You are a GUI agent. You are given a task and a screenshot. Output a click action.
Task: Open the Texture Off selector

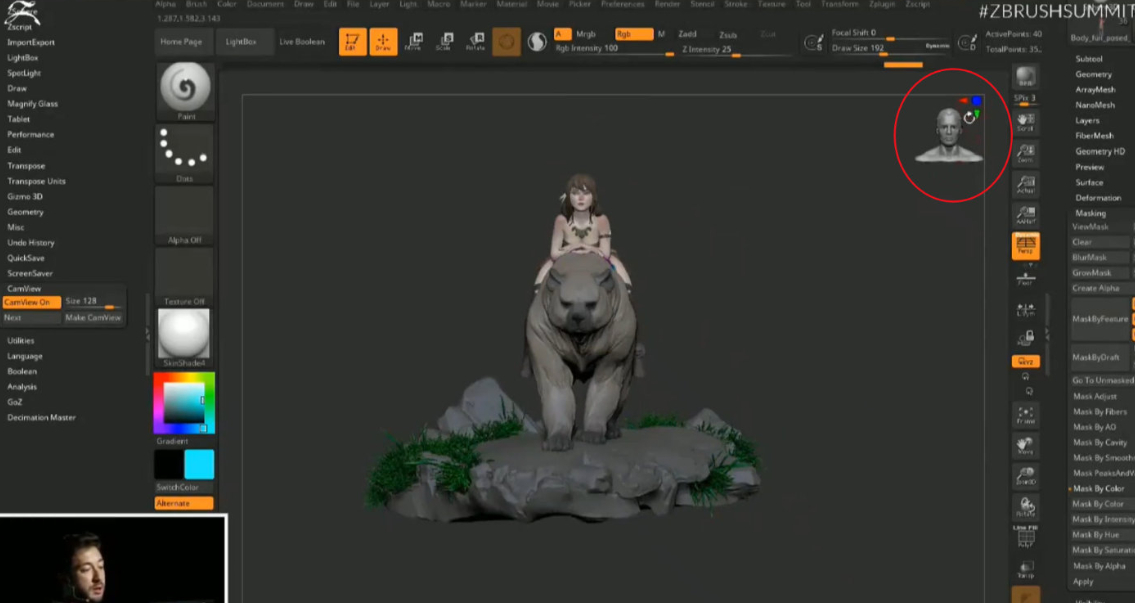pos(185,277)
